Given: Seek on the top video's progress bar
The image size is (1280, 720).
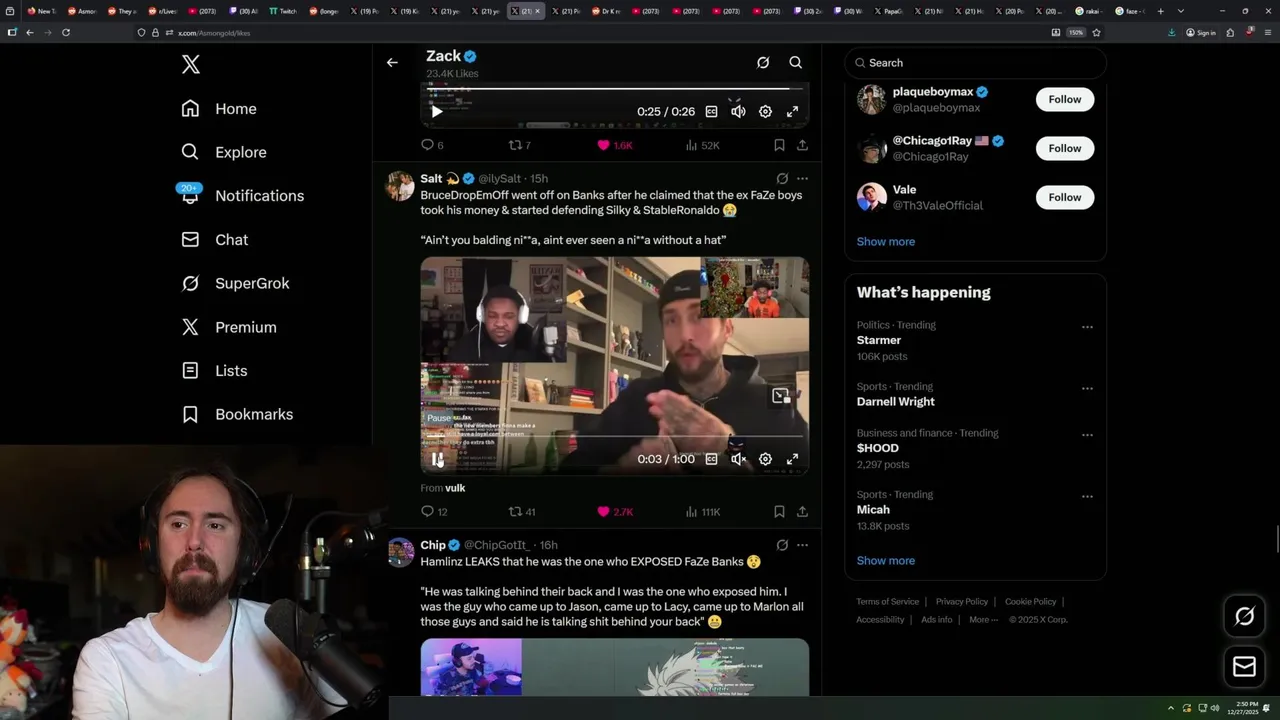Looking at the screenshot, I should [615, 89].
